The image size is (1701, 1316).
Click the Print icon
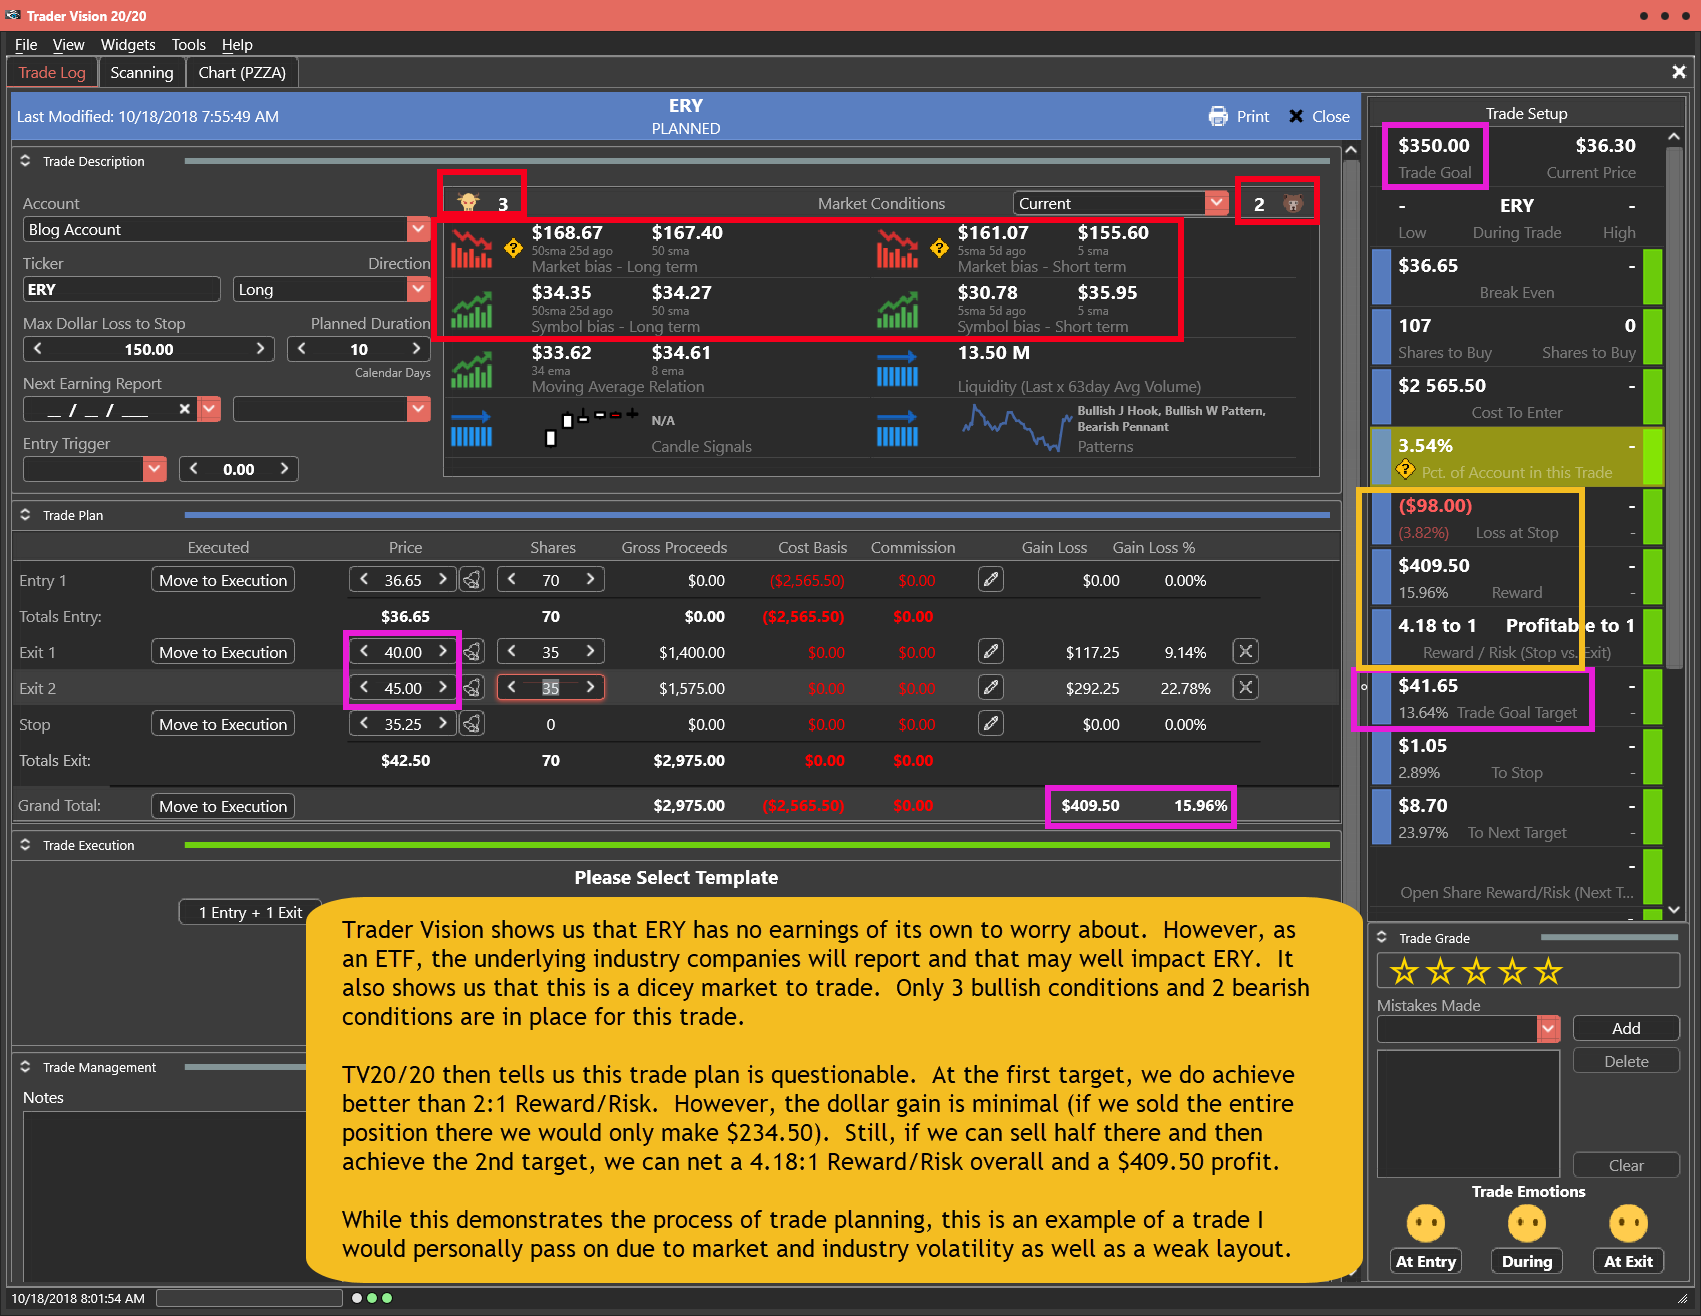(1218, 116)
